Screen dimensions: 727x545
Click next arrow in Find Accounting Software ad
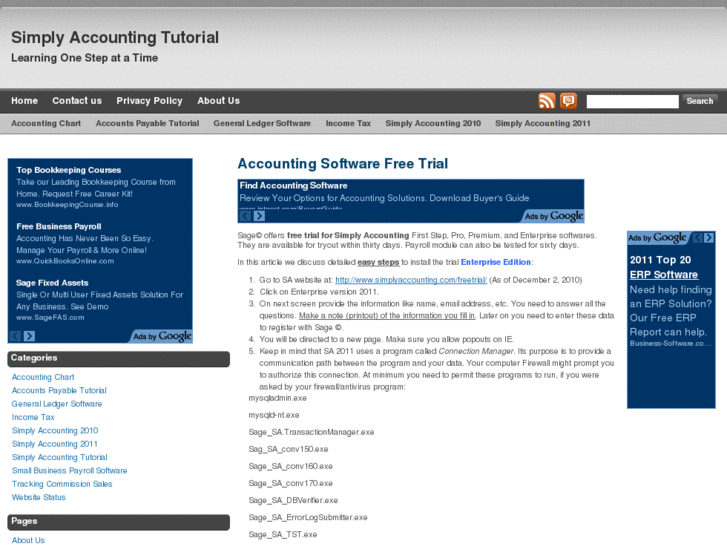259,216
